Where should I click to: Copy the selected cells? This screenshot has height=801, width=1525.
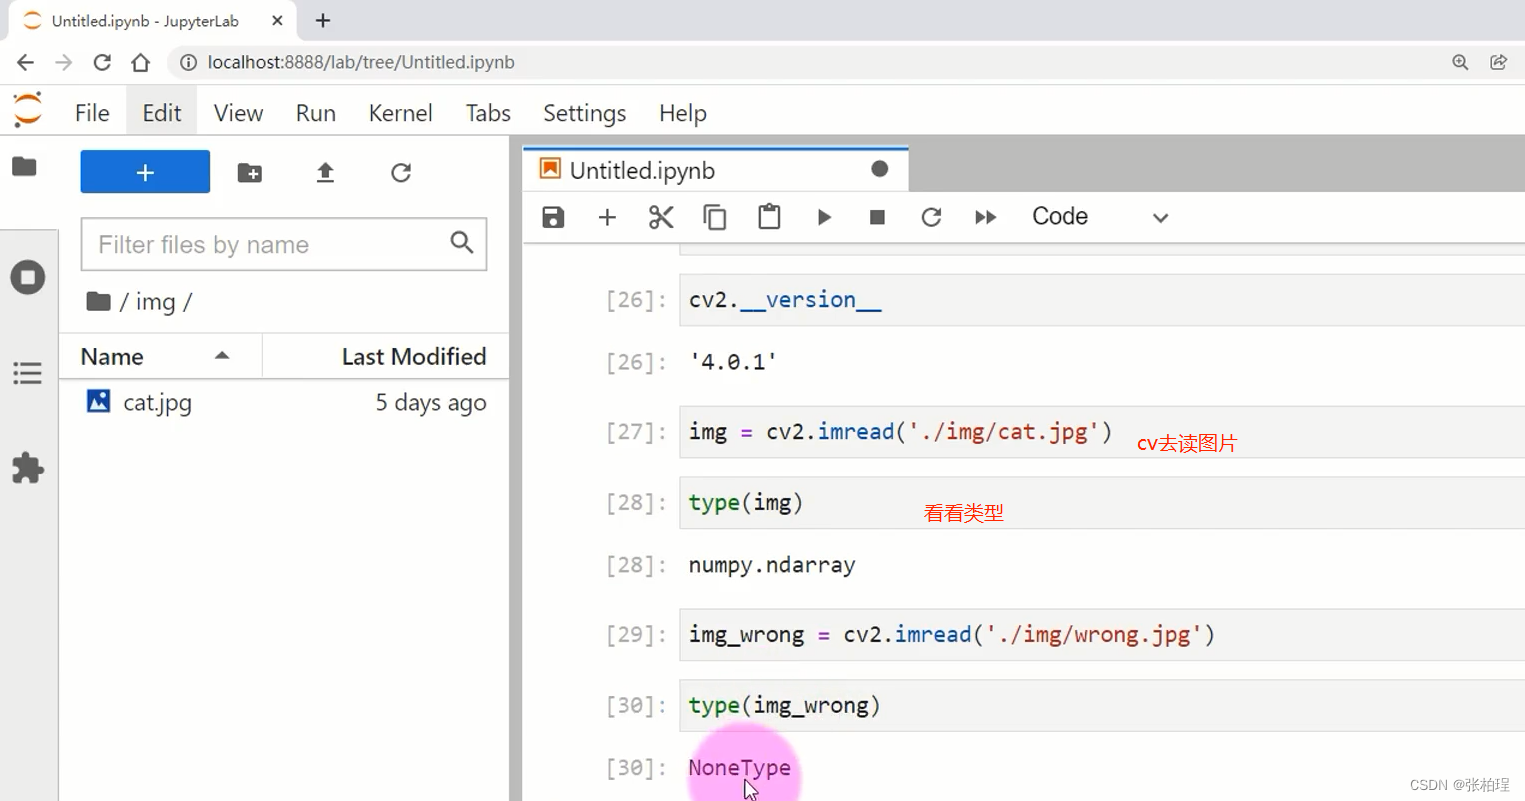[x=715, y=217]
